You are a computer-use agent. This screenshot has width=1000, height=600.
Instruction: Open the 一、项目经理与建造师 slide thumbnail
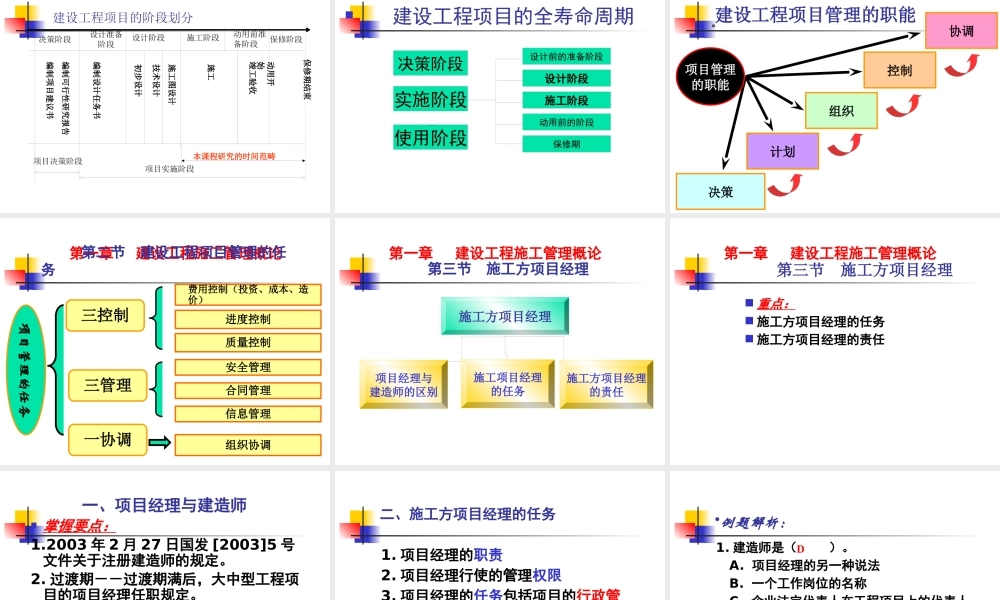165,536
